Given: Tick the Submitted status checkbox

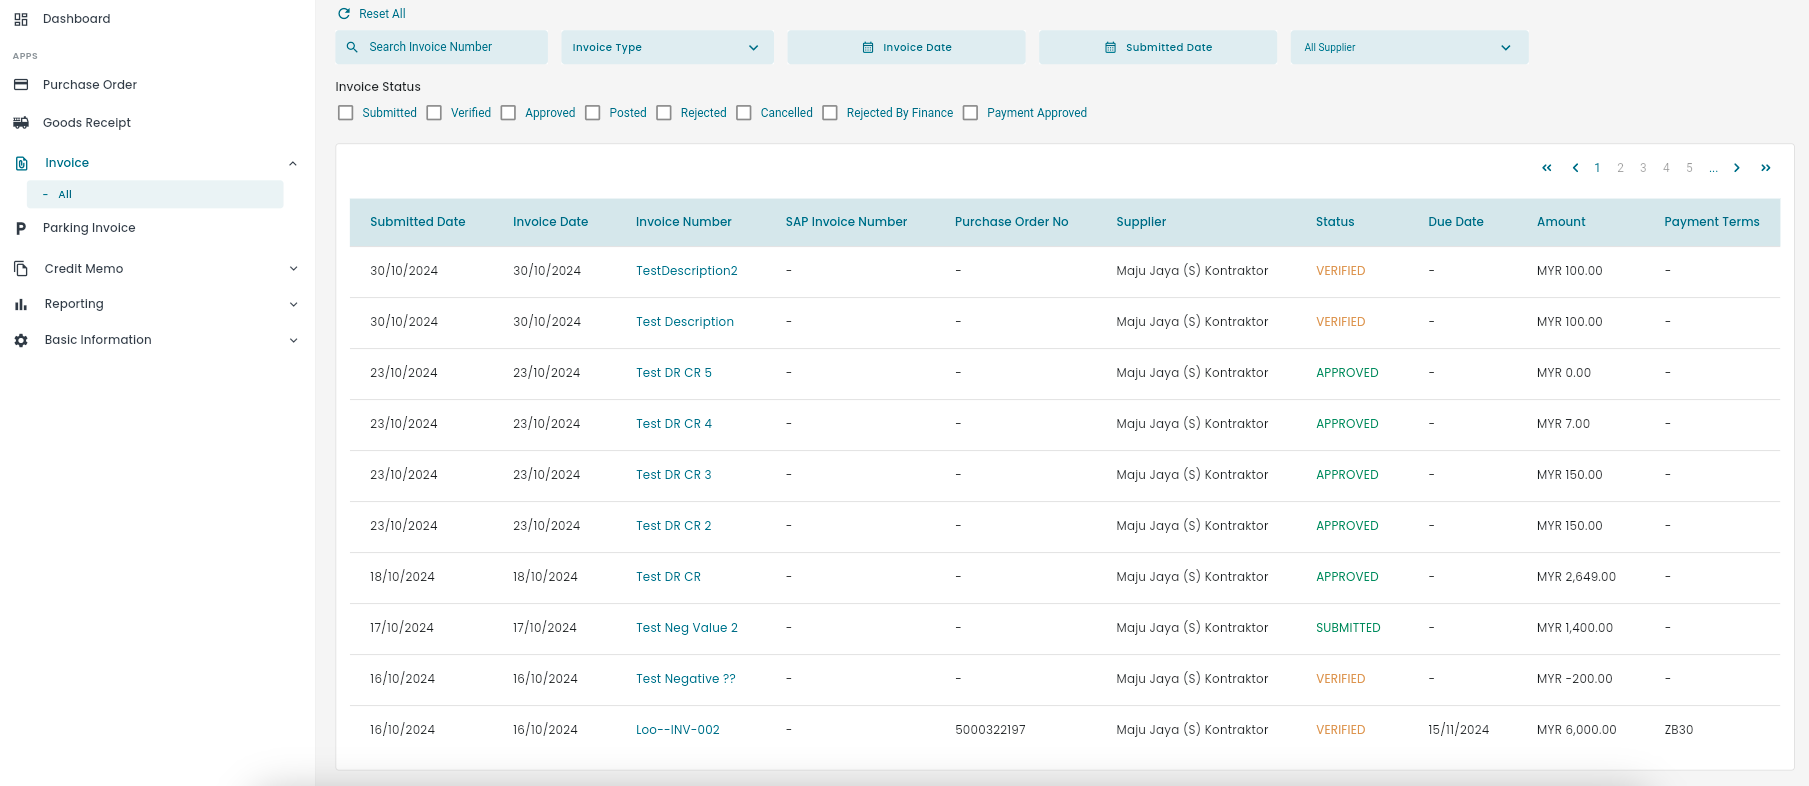Looking at the screenshot, I should (346, 113).
